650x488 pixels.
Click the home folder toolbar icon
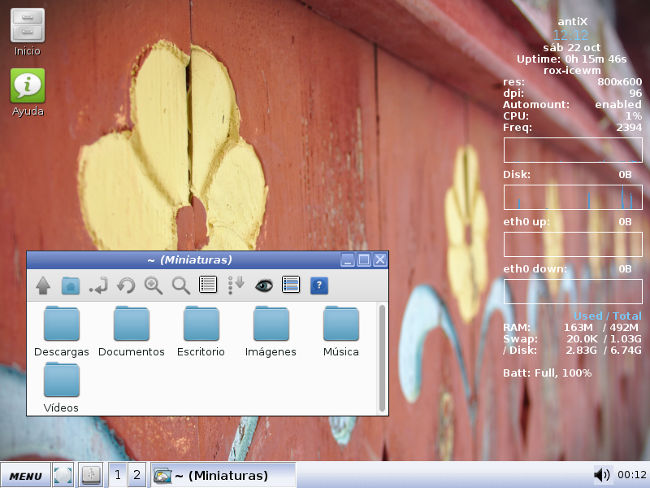[70, 286]
